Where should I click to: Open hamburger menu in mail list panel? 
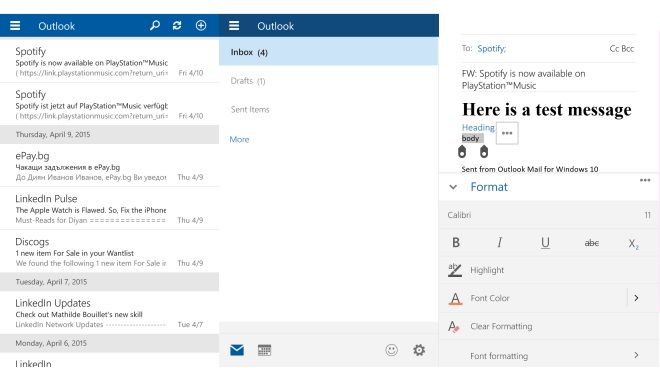[15, 26]
